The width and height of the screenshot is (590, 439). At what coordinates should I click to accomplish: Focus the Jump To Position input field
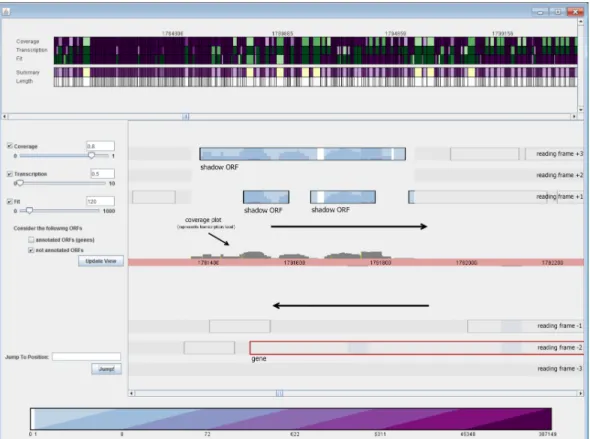(86, 357)
